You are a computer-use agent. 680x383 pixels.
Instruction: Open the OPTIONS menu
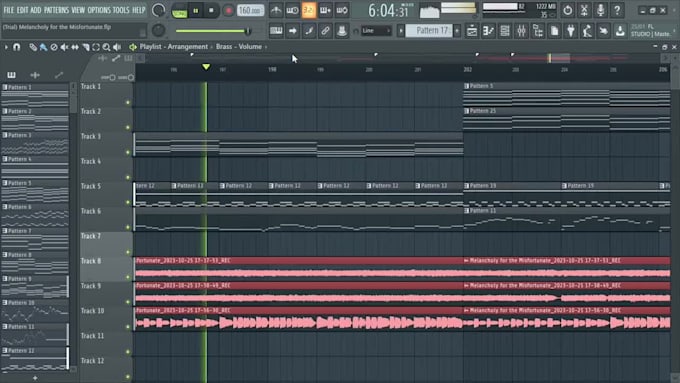pyautogui.click(x=99, y=10)
